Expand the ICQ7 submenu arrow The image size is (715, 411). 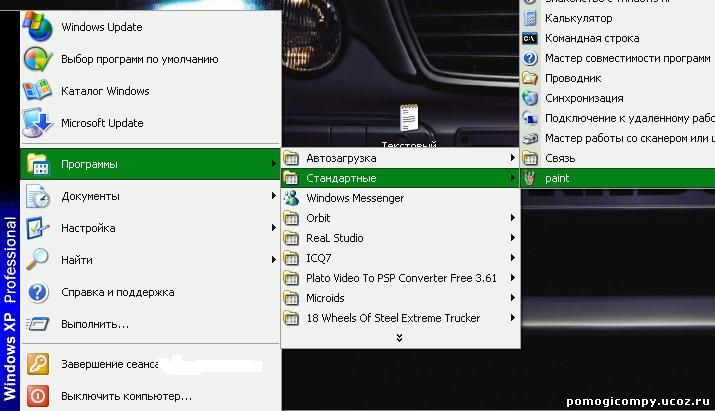(513, 258)
